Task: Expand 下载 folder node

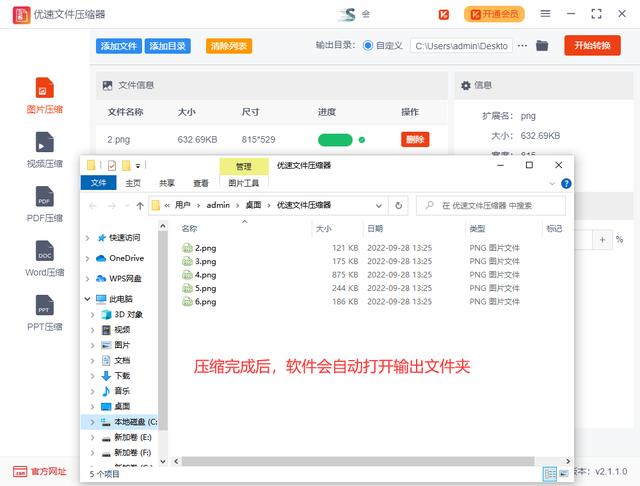Action: 93,376
